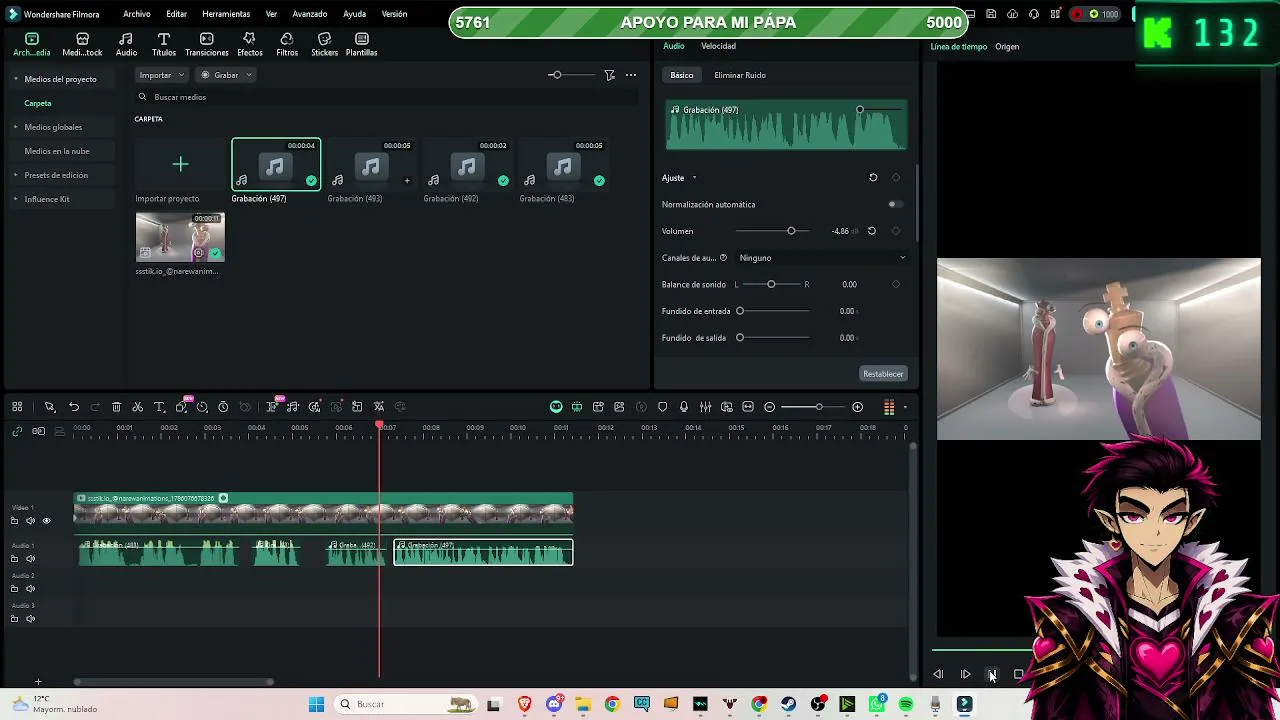Open the Transiciones panel
Image resolution: width=1280 pixels, height=720 pixels.
pos(207,44)
